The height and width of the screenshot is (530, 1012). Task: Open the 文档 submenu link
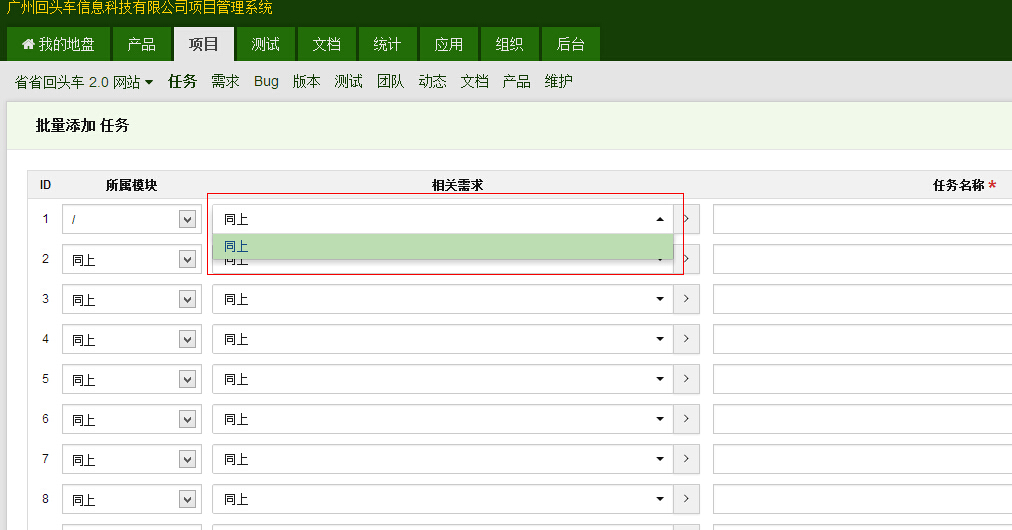point(474,81)
